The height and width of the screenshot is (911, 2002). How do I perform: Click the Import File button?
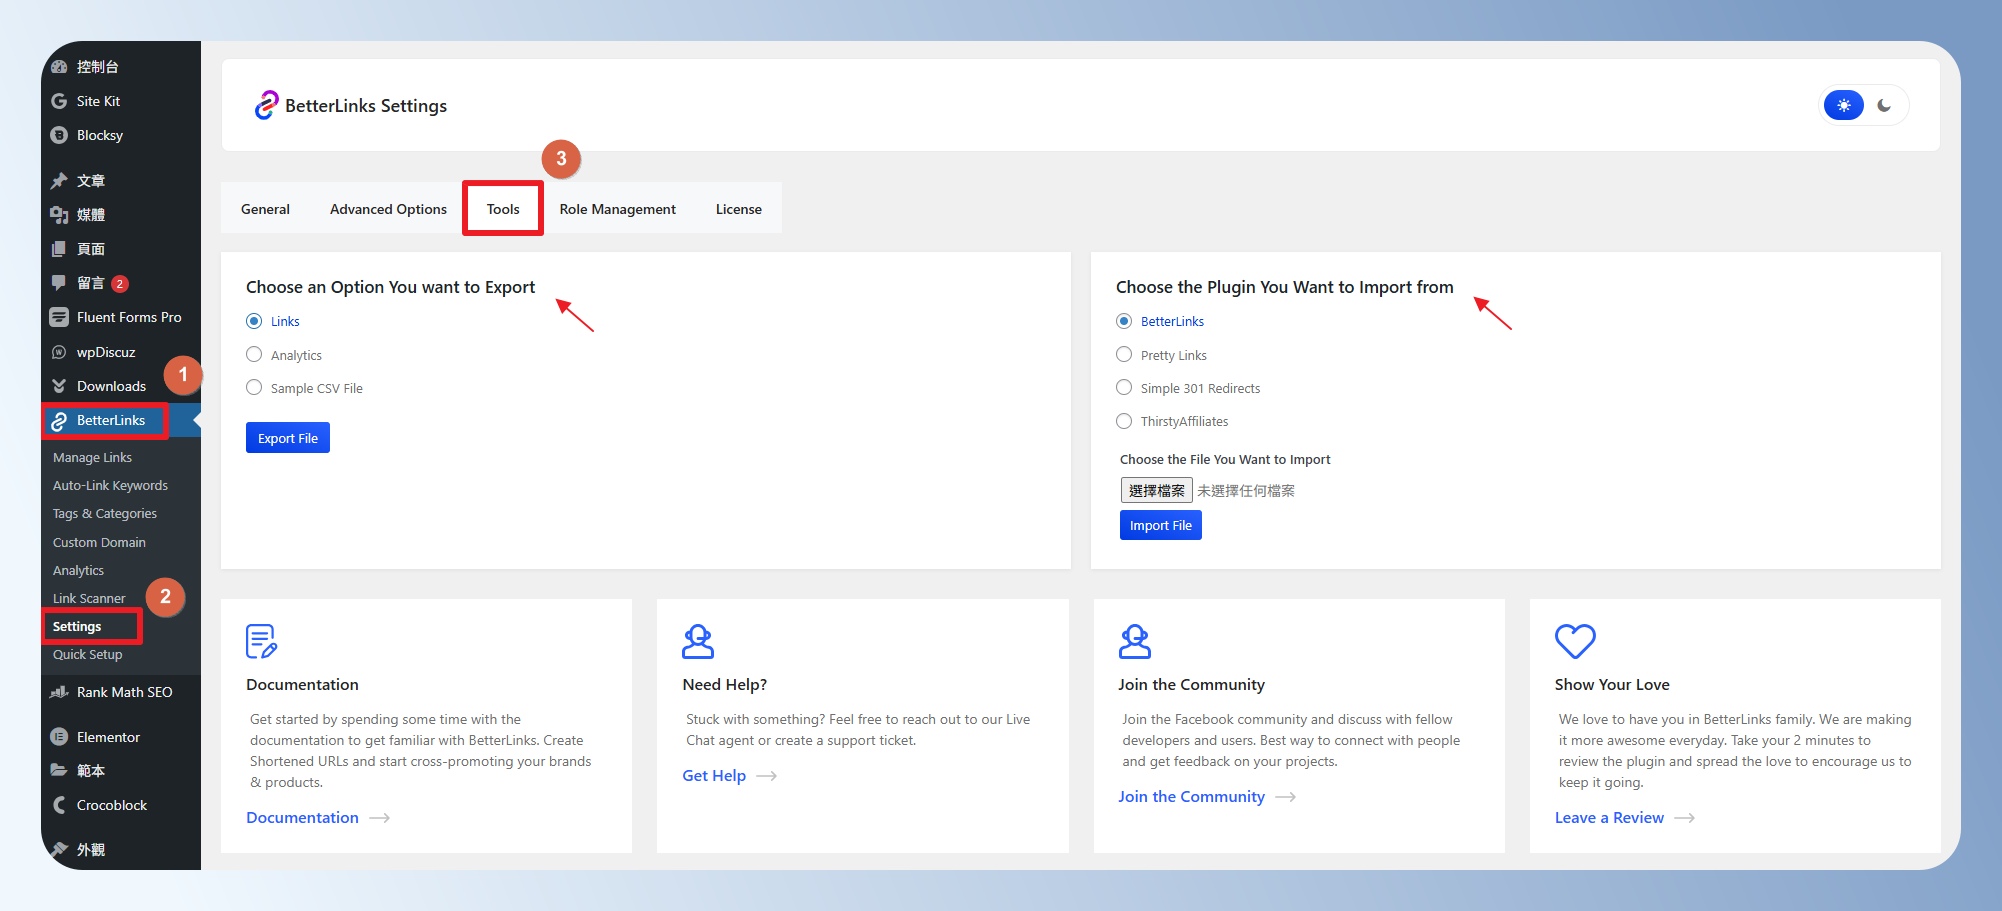1160,525
